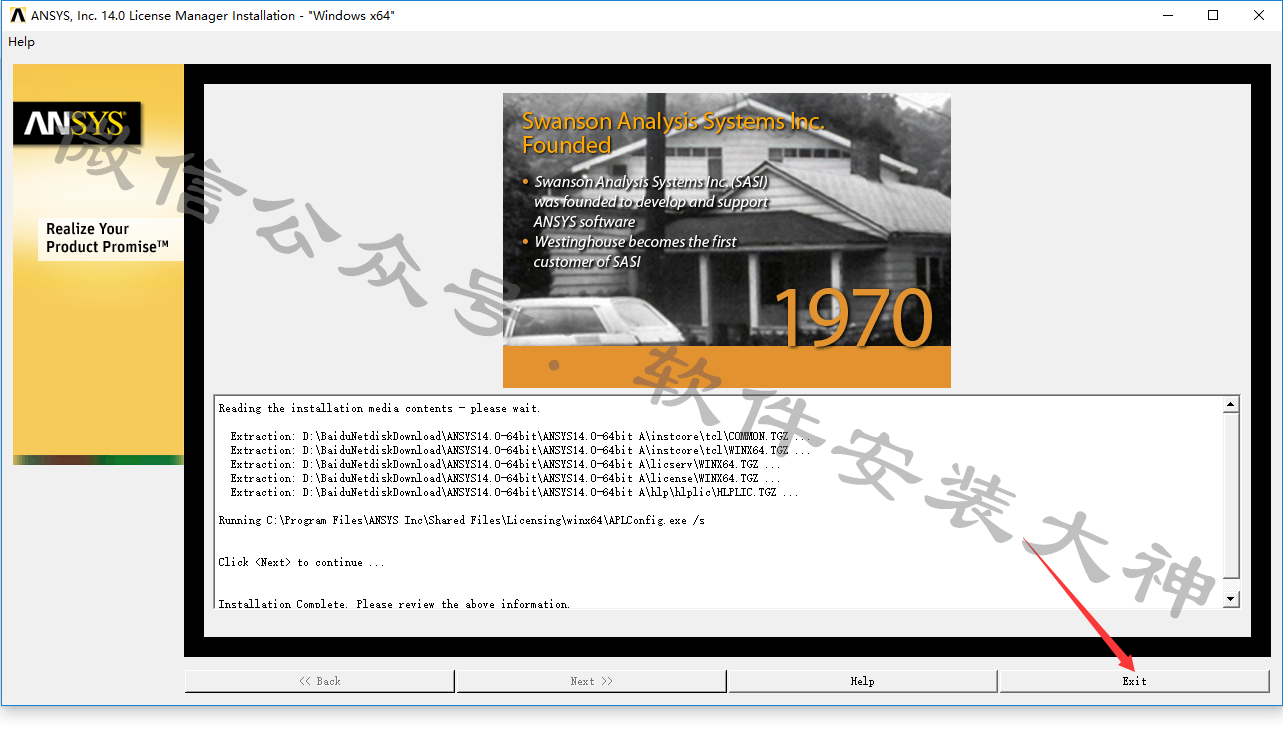The width and height of the screenshot is (1283, 748).
Task: Open the Help menu in menu bar
Action: coord(21,42)
